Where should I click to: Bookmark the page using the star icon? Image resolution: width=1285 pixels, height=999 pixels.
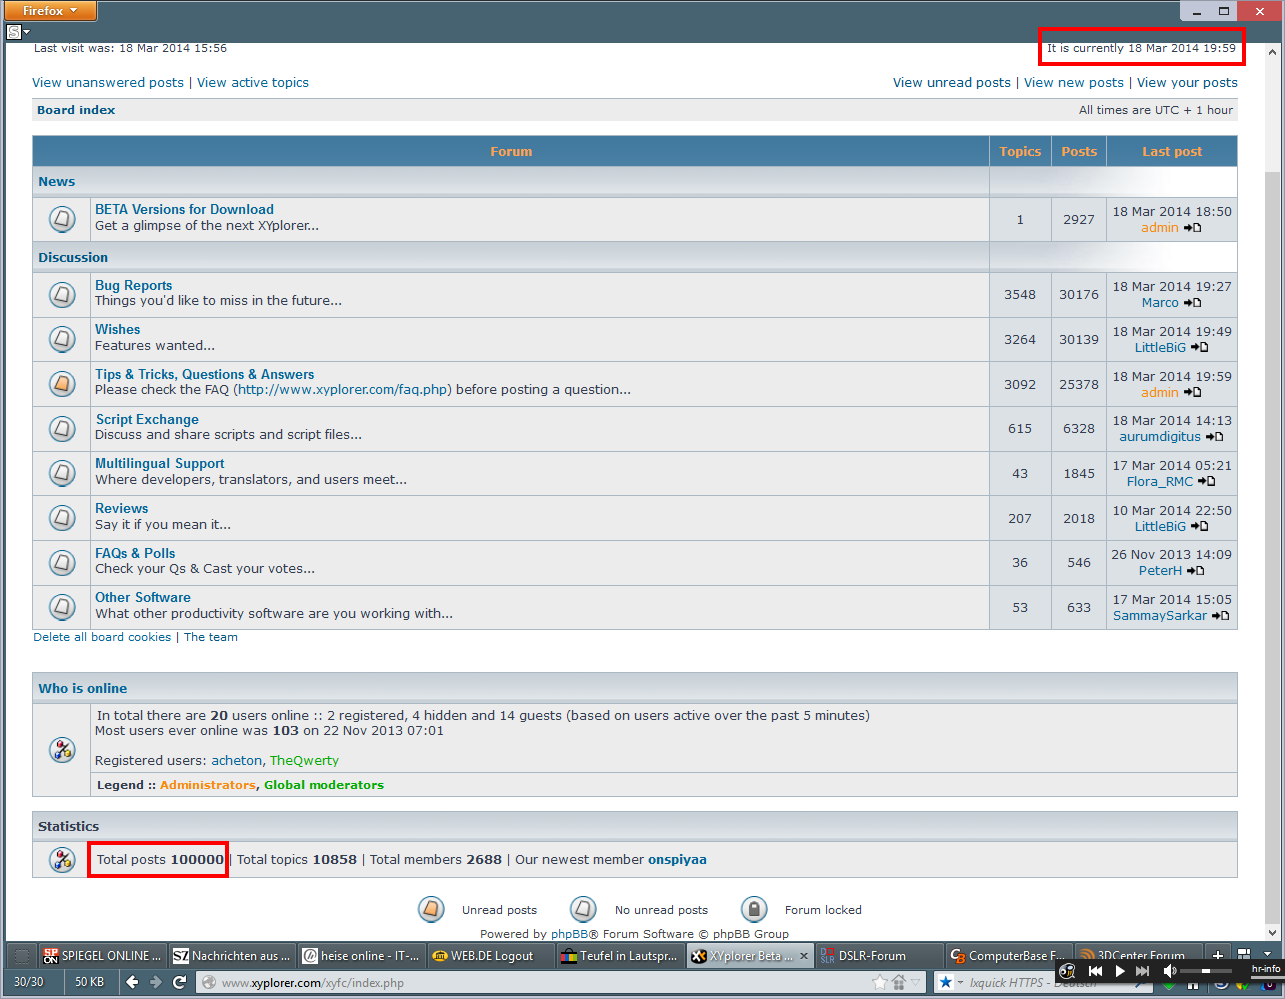pos(880,982)
